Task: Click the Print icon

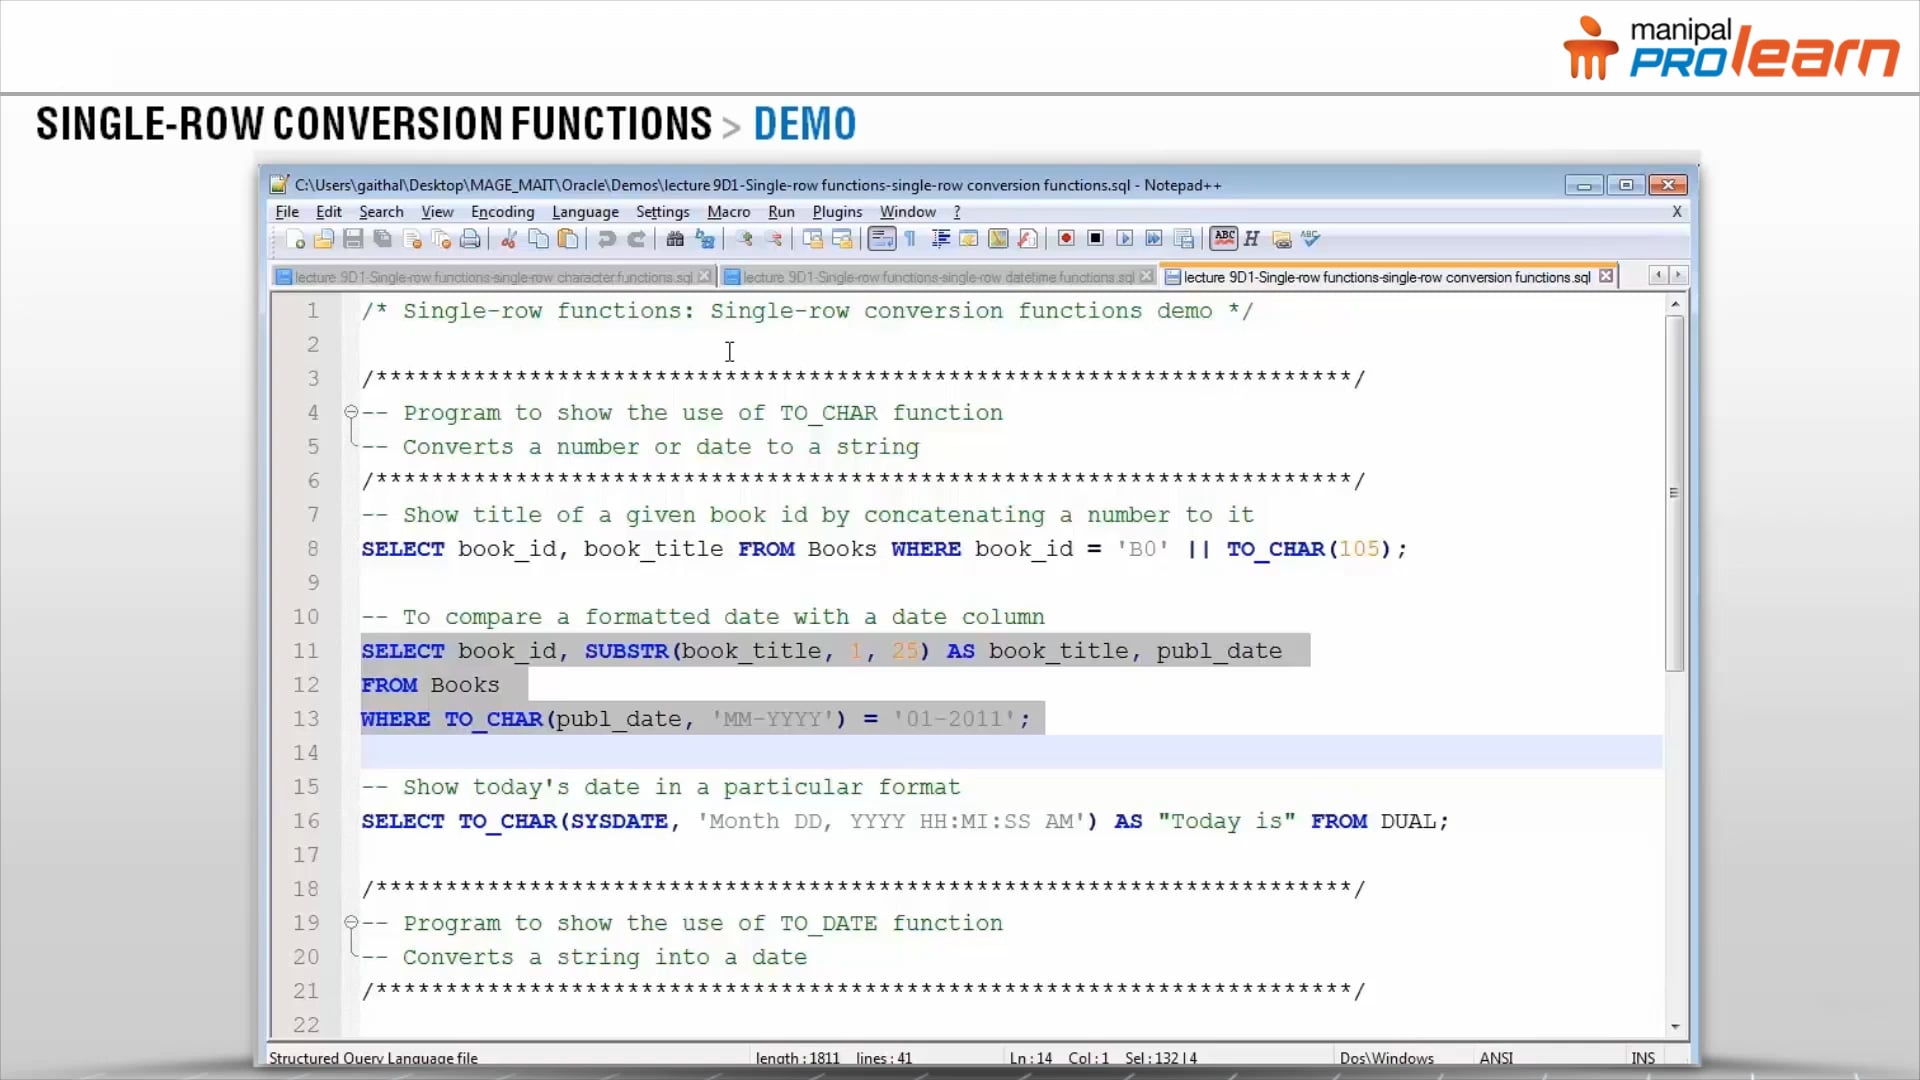Action: 470,239
